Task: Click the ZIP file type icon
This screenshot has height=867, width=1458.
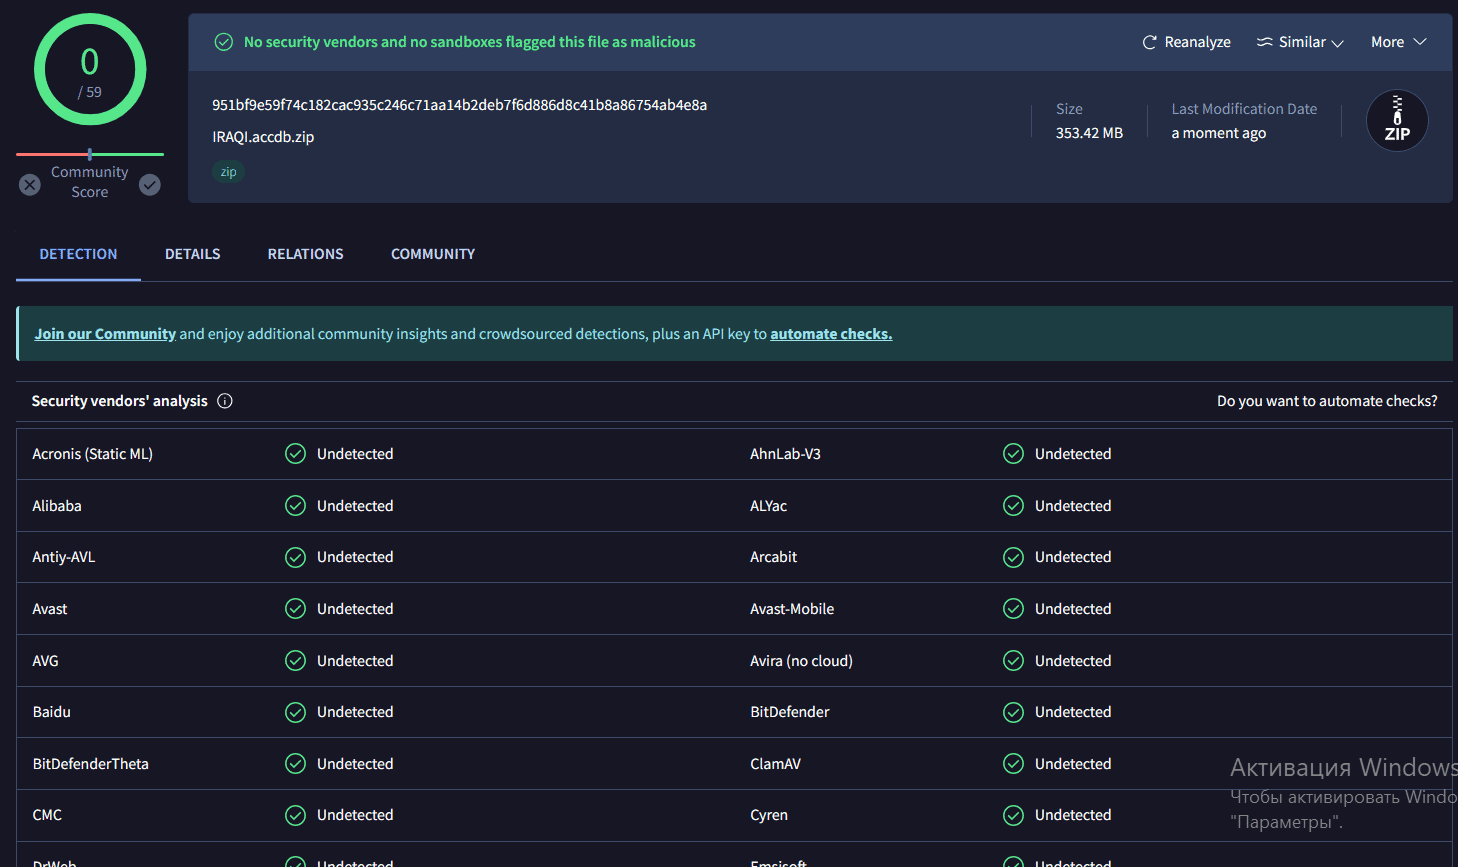Action: (x=1397, y=120)
